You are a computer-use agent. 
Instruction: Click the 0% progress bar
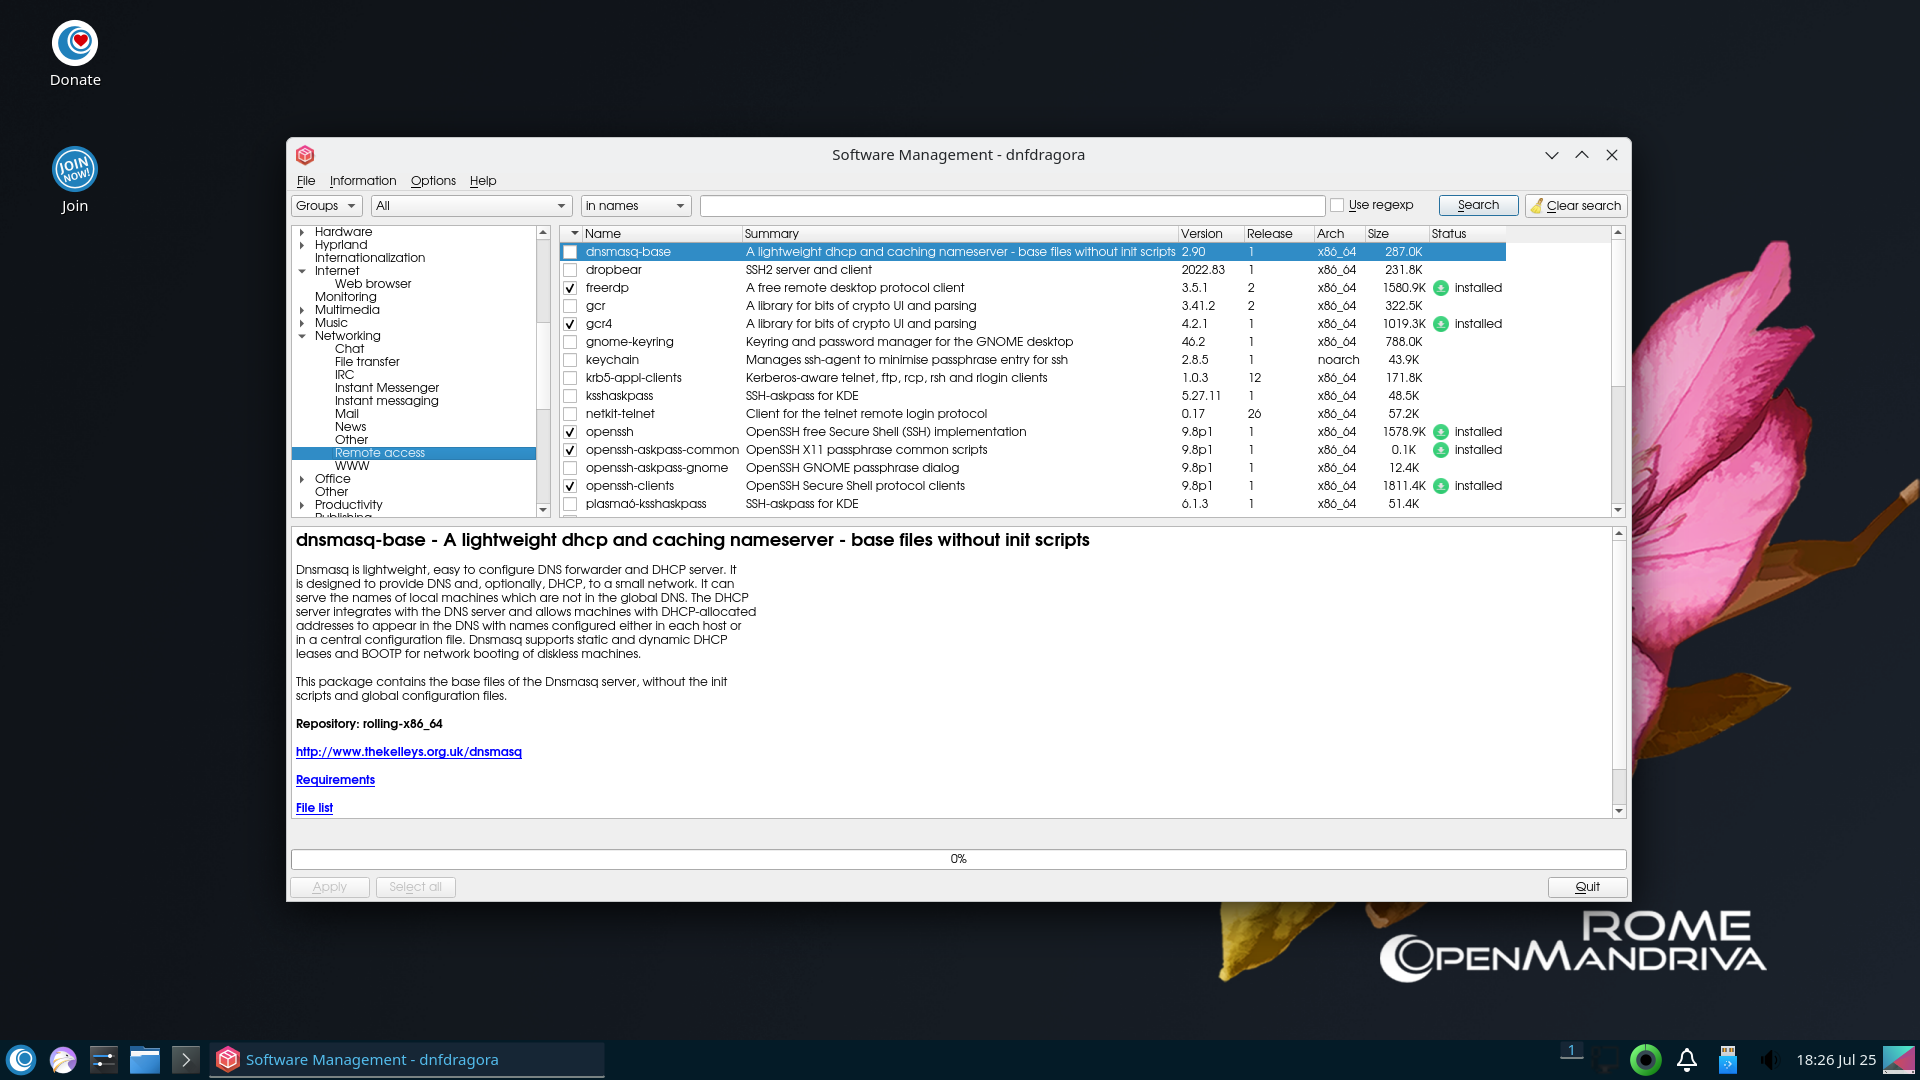pyautogui.click(x=958, y=859)
